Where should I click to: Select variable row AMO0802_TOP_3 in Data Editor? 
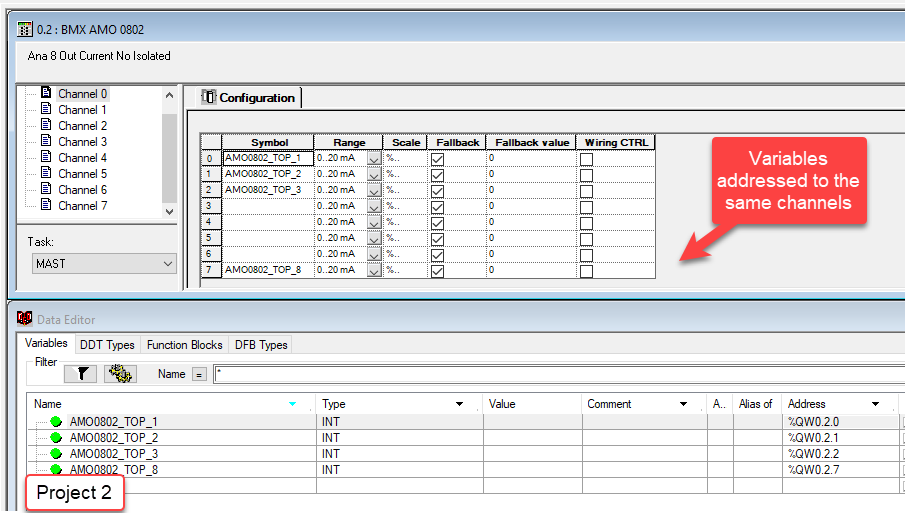click(x=462, y=454)
